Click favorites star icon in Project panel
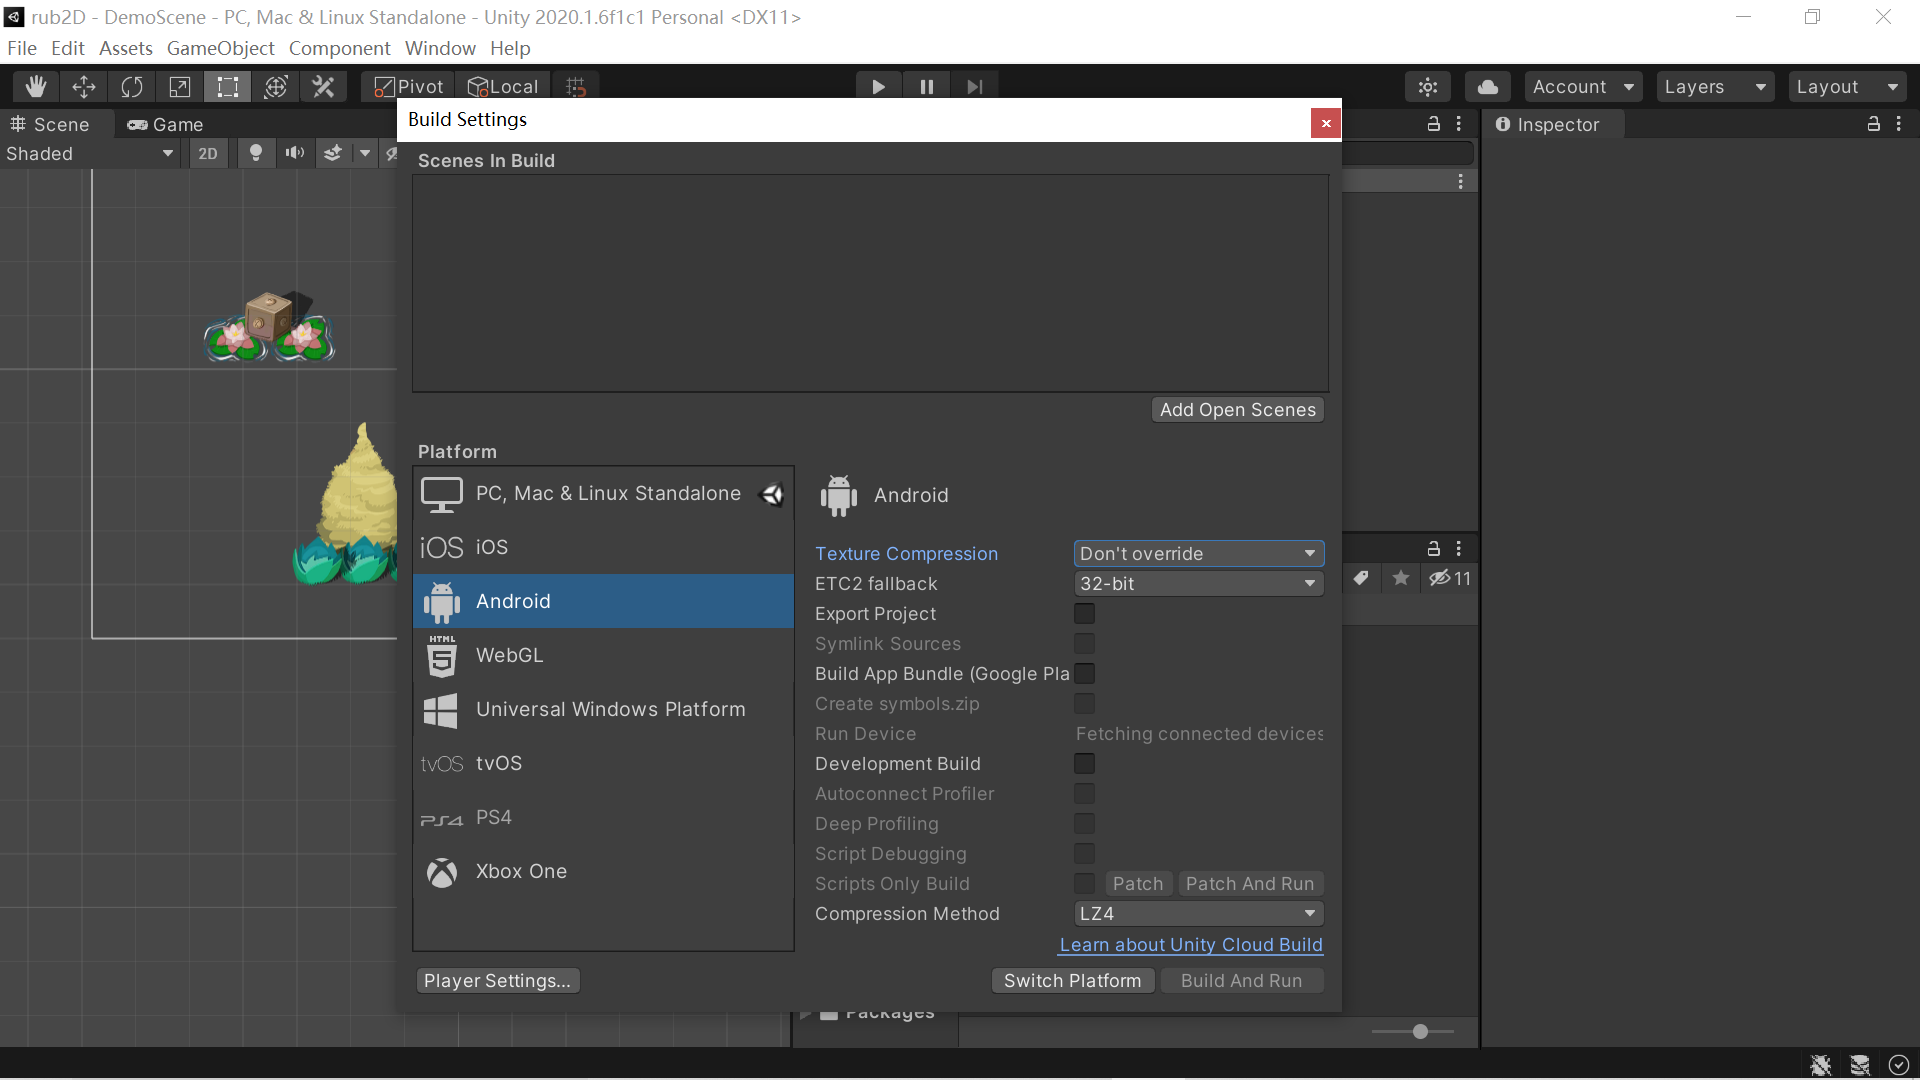This screenshot has width=1920, height=1080. pyautogui.click(x=1401, y=578)
